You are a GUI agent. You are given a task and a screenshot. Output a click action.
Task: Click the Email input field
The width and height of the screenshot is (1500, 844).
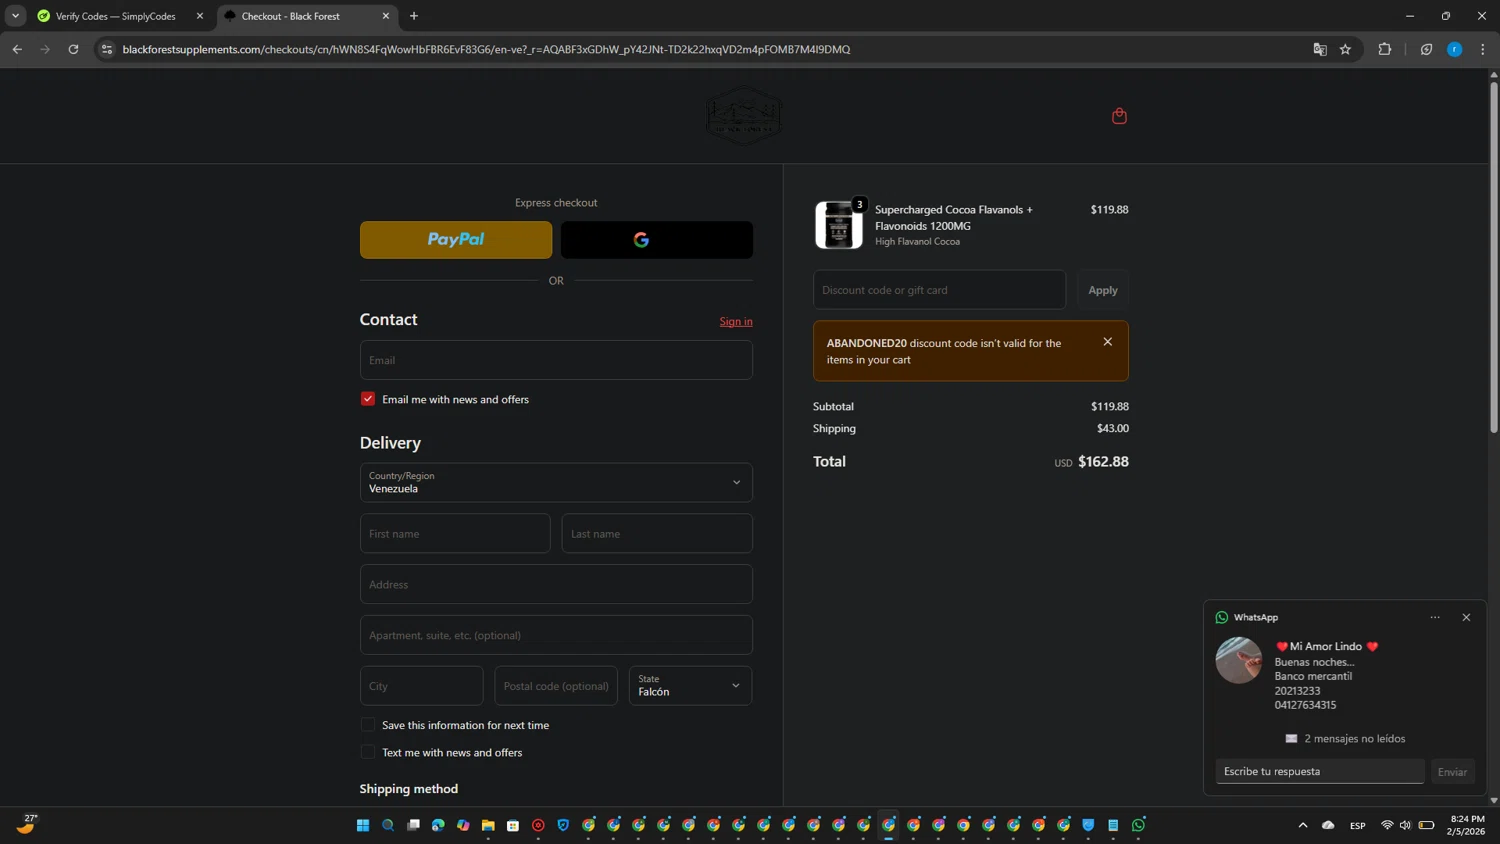click(x=556, y=360)
